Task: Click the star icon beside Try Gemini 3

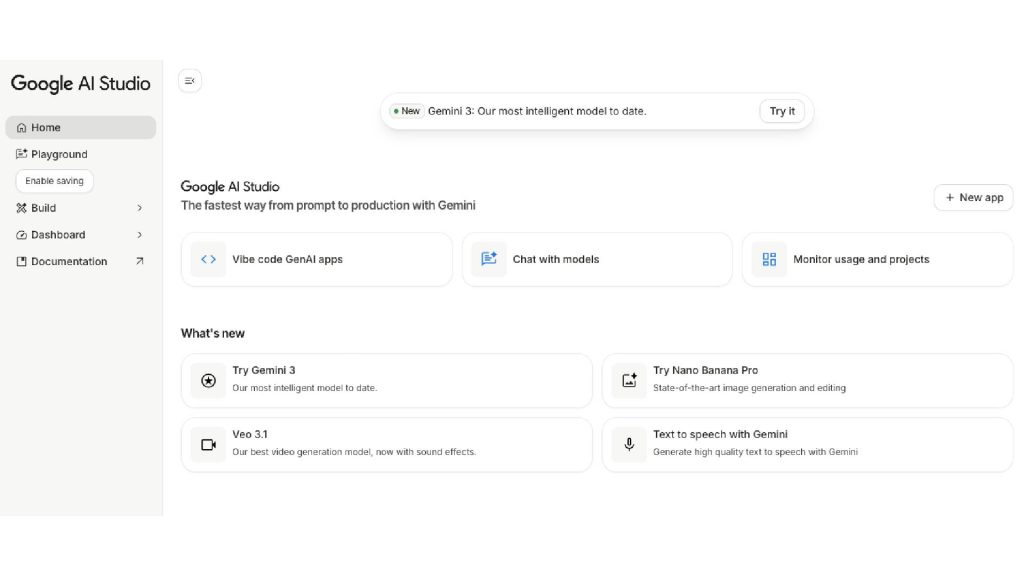Action: click(x=208, y=380)
